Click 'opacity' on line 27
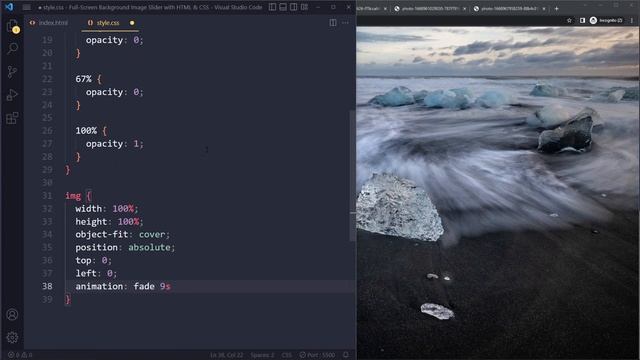The width and height of the screenshot is (640, 360). click(x=104, y=144)
